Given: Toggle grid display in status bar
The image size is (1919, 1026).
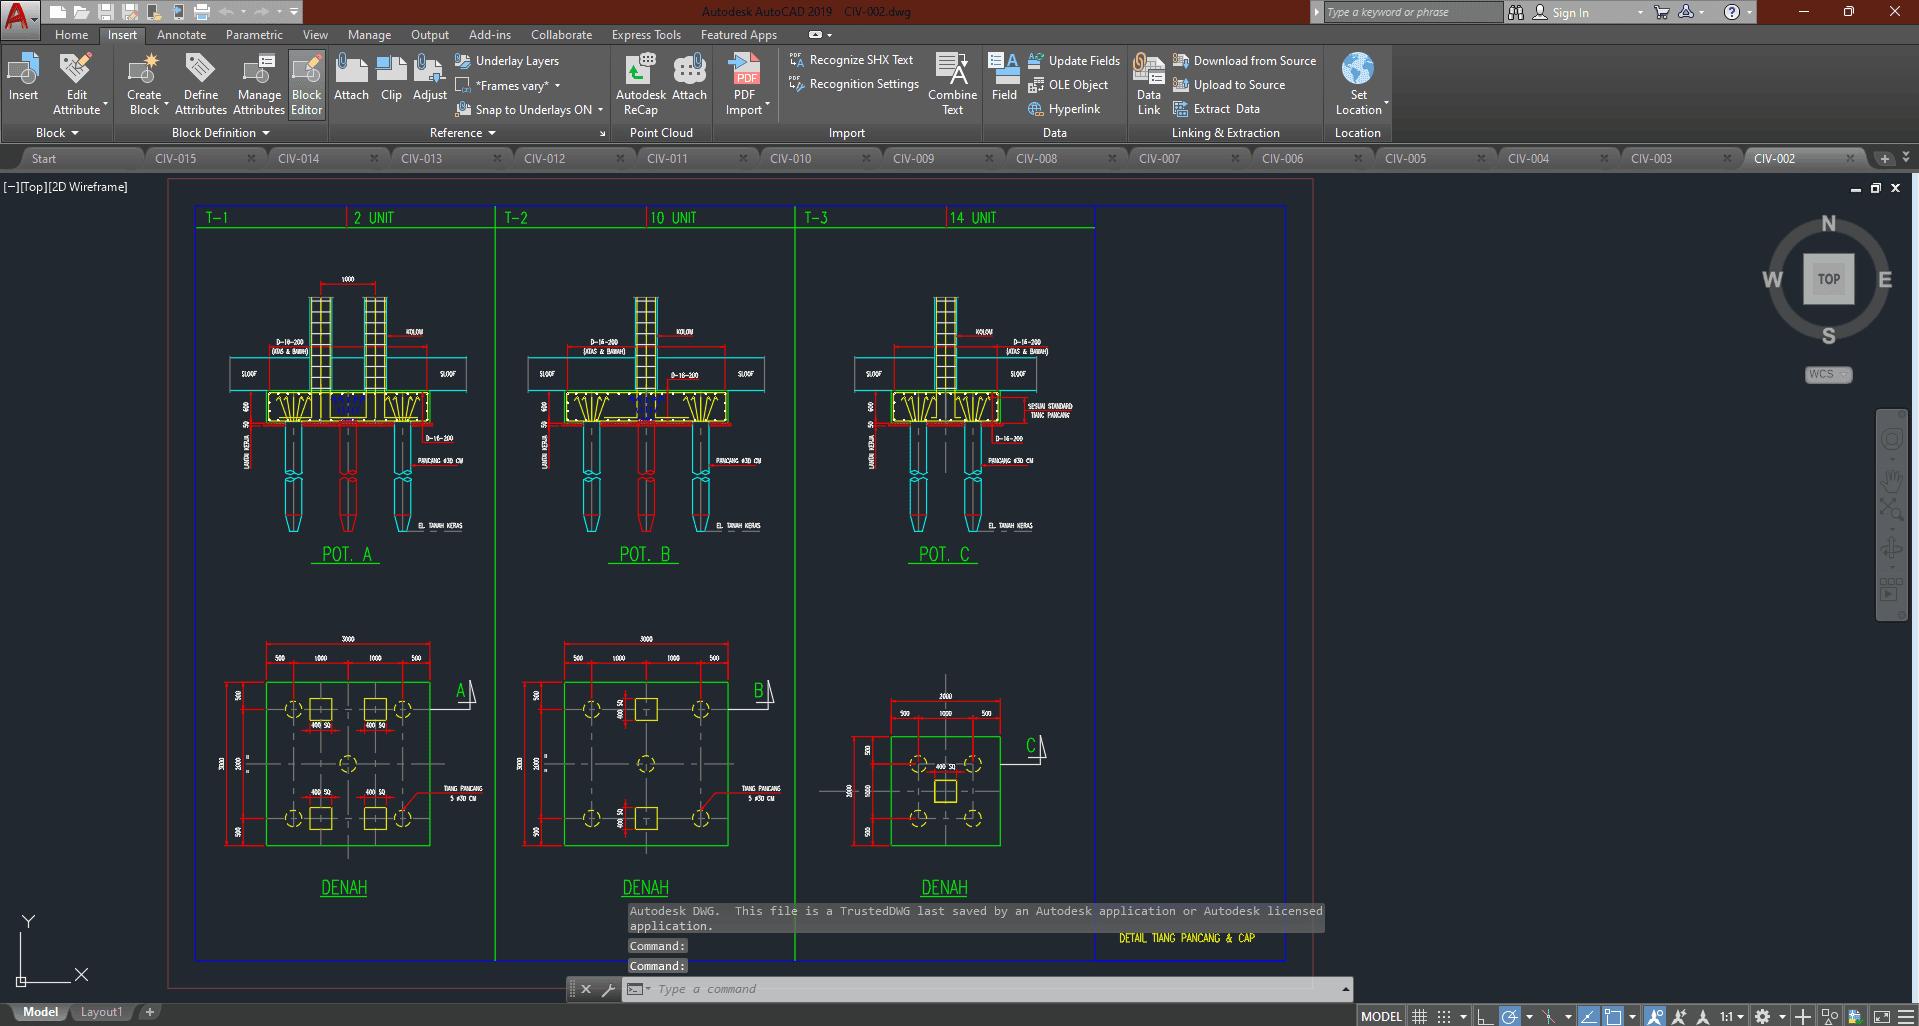Looking at the screenshot, I should [1419, 1016].
